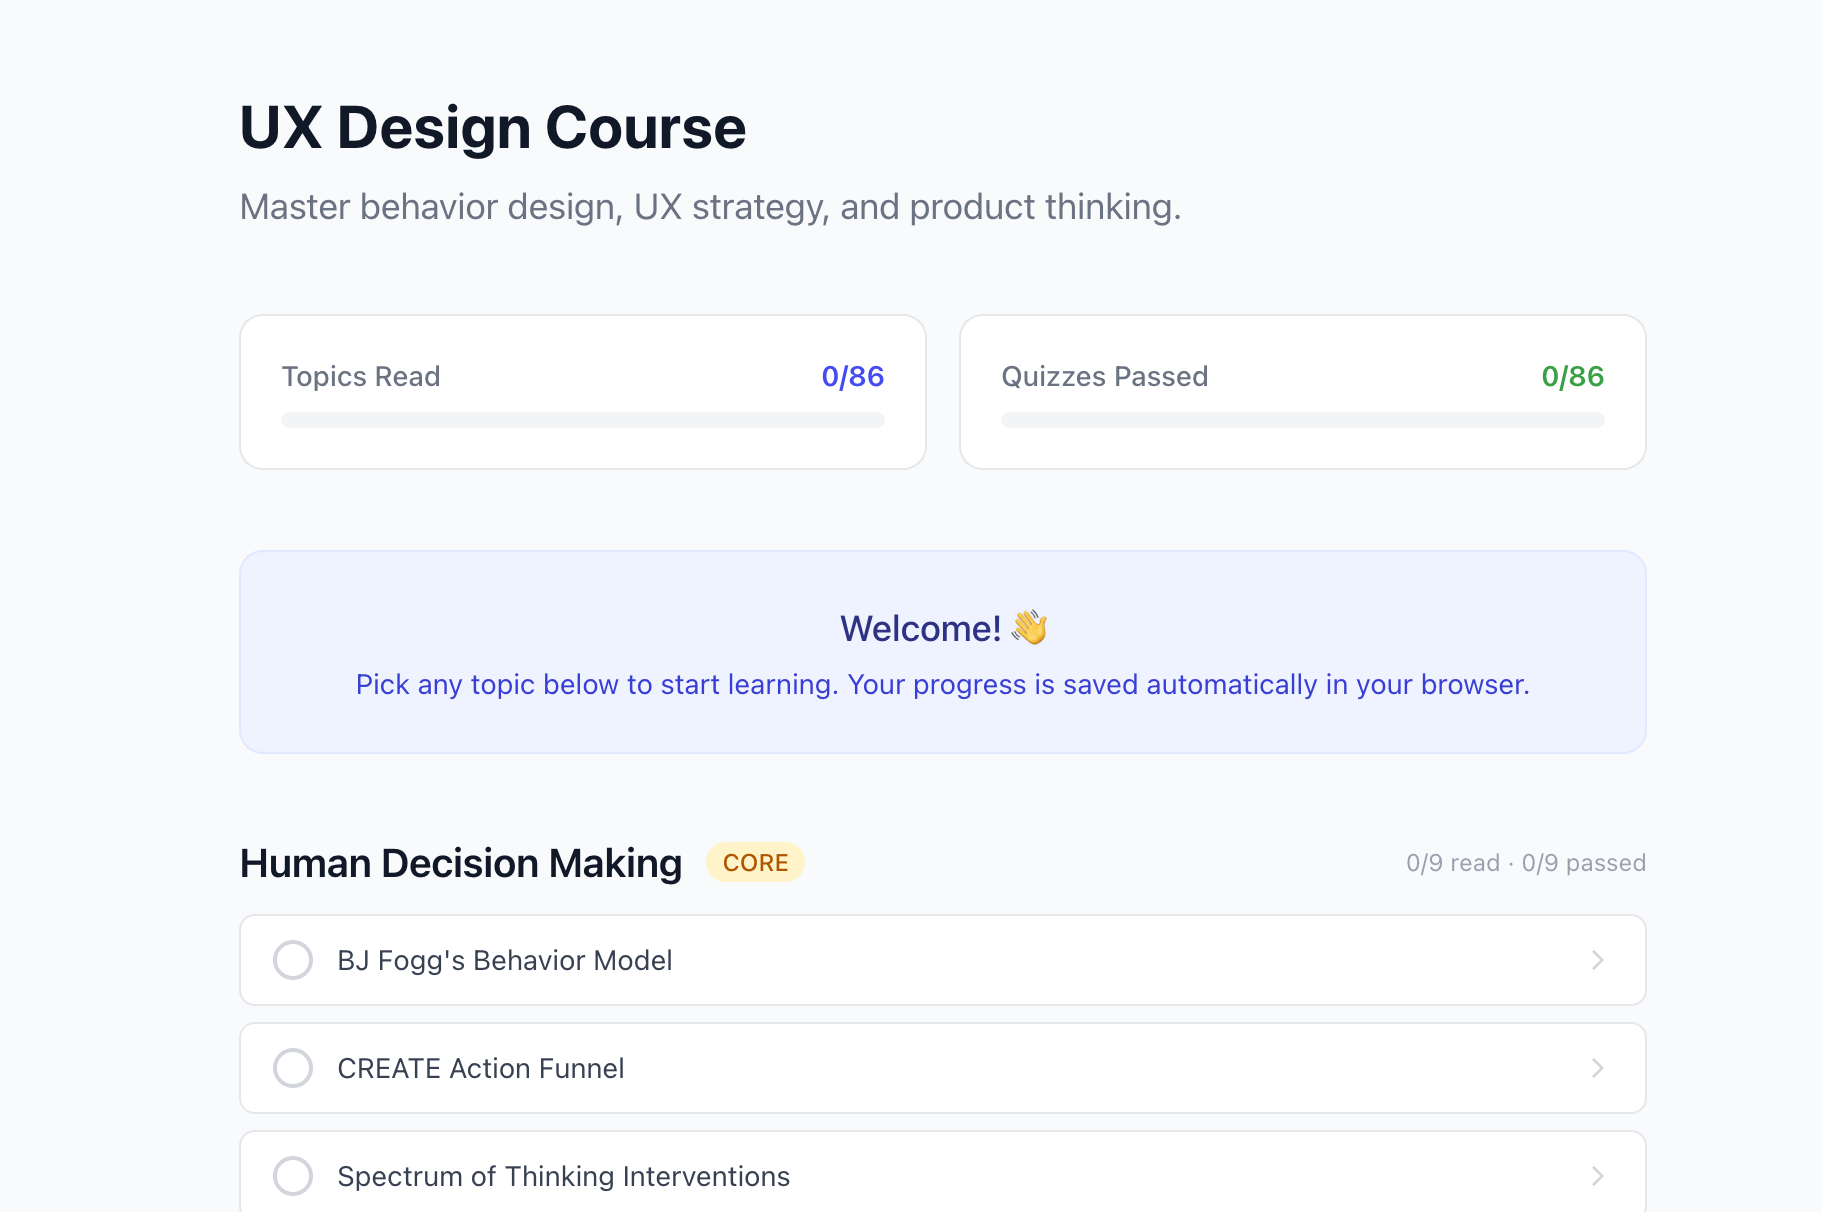The image size is (1822, 1212).
Task: Expand BJ Fogg's Behavior Model chevron arrow
Action: click(x=1597, y=960)
